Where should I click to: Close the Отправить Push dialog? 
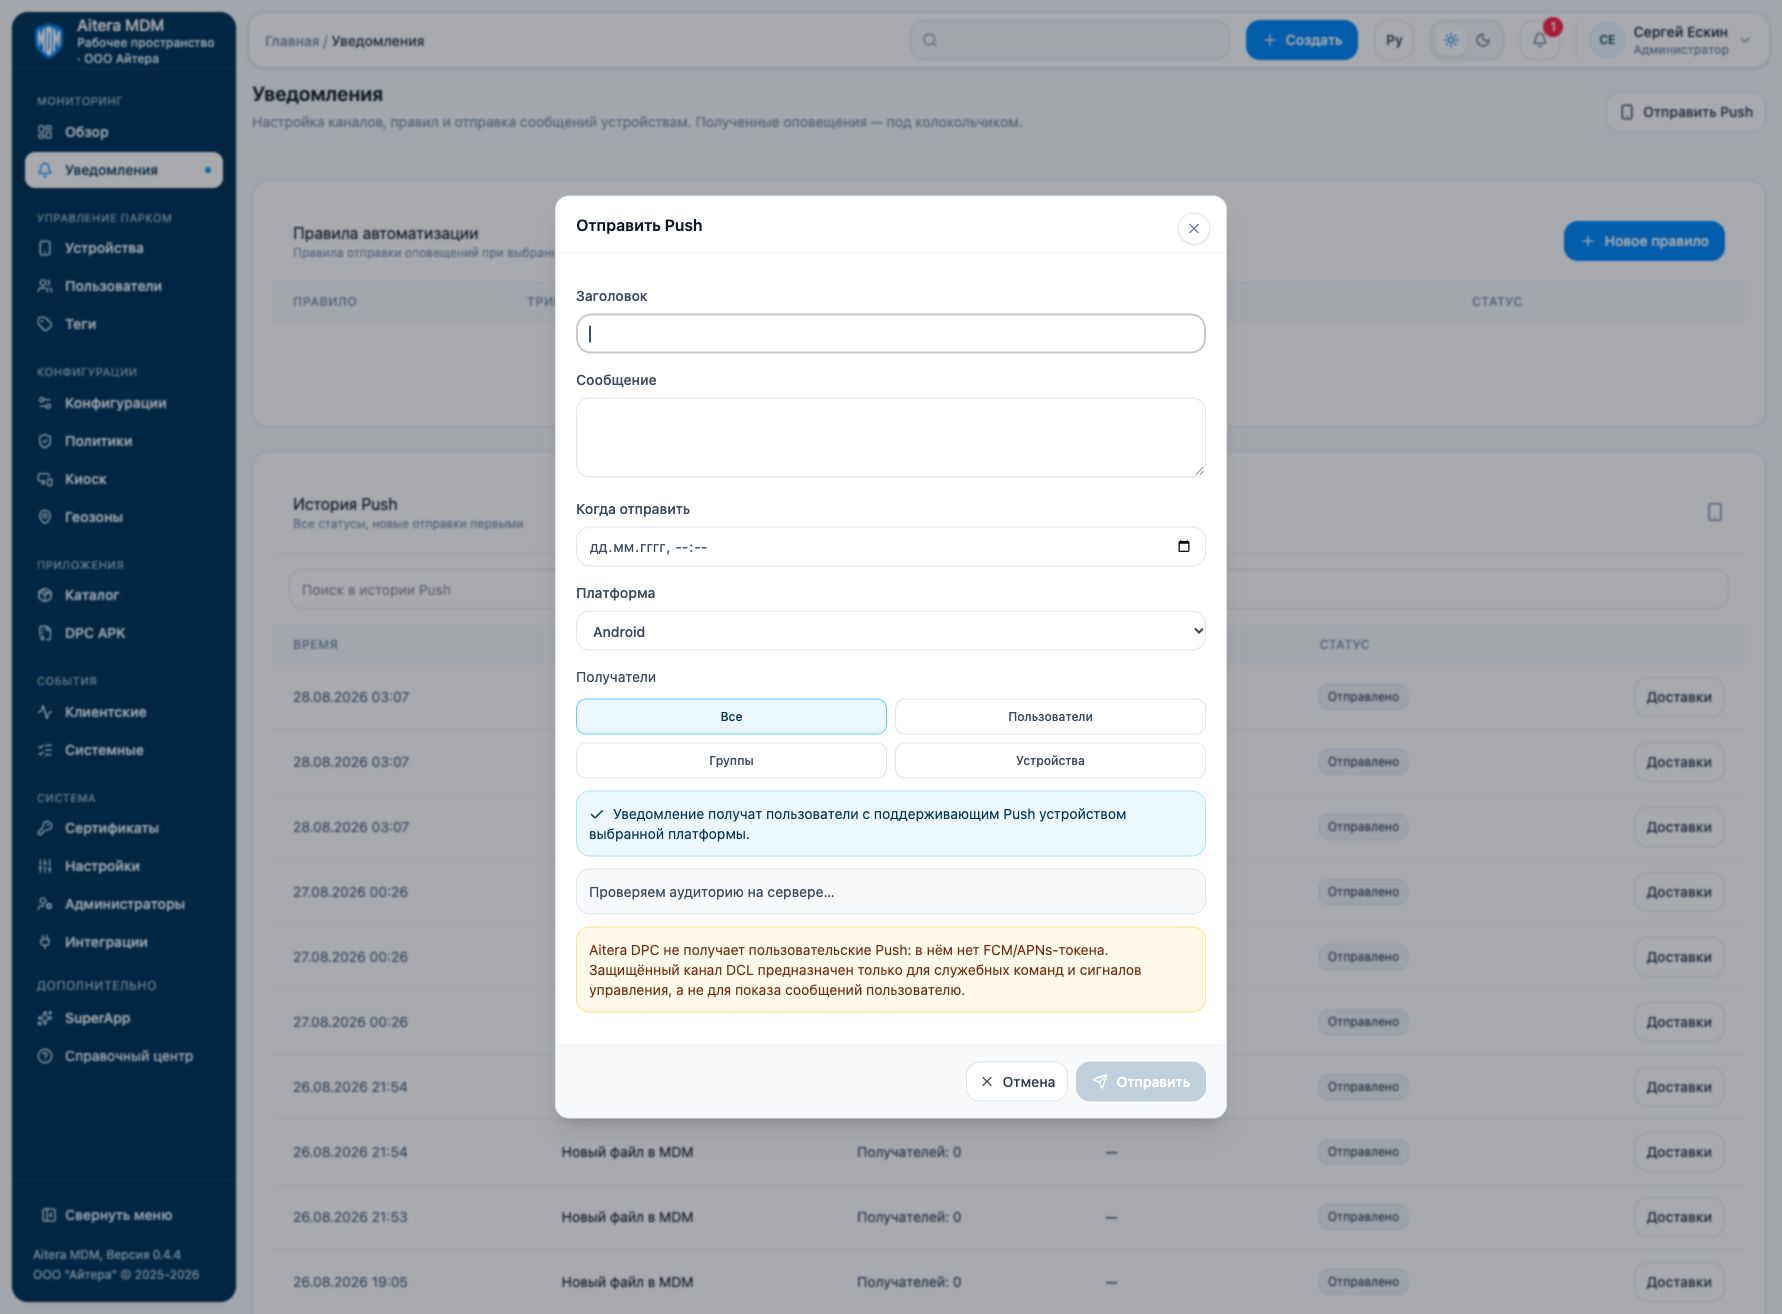click(1193, 229)
